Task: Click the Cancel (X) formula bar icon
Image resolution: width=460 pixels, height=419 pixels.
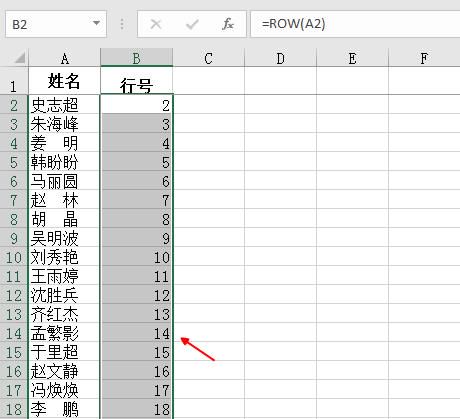Action: [x=156, y=24]
